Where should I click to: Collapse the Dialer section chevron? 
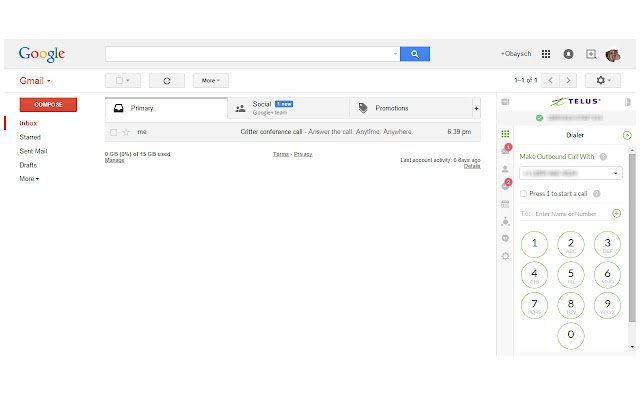click(x=627, y=135)
